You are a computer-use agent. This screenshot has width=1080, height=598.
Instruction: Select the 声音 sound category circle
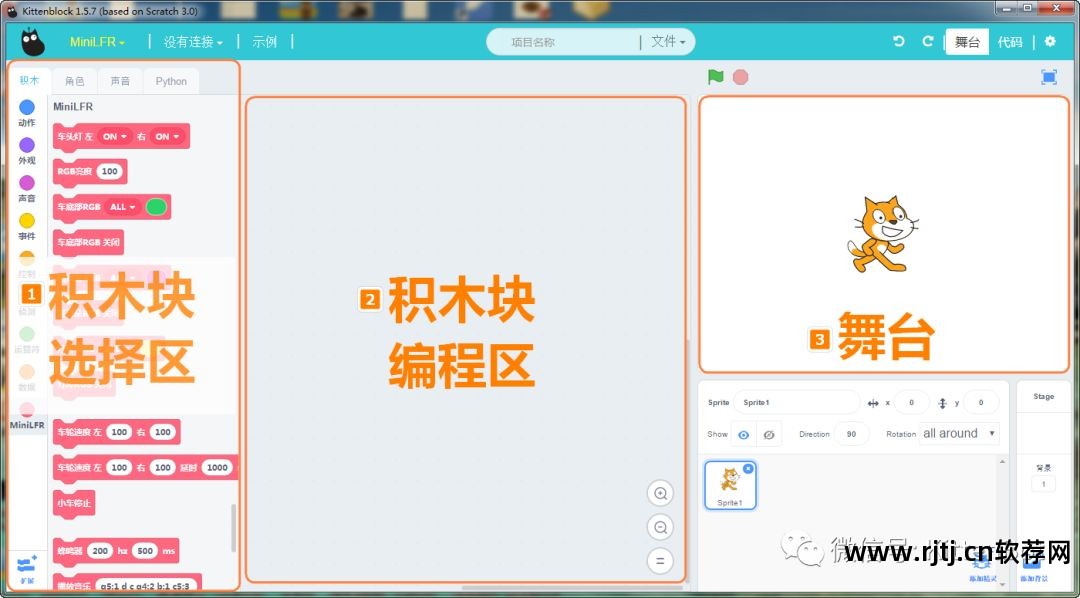pos(27,183)
